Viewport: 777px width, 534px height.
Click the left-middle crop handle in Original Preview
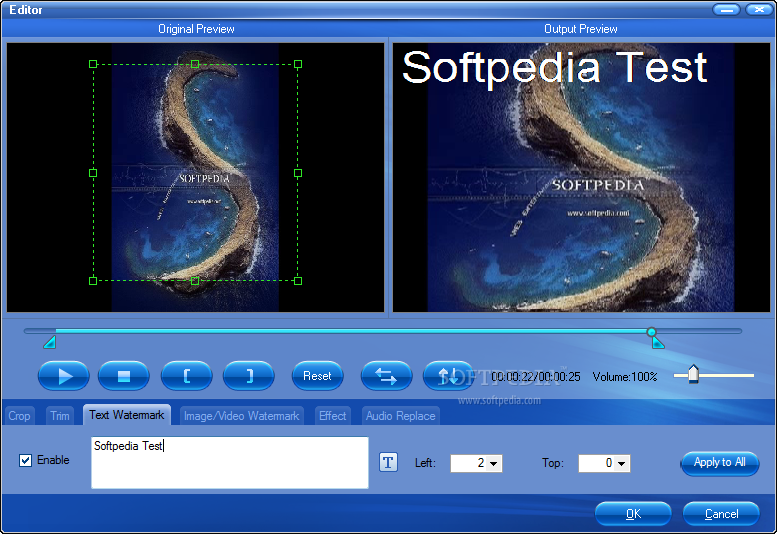(93, 173)
